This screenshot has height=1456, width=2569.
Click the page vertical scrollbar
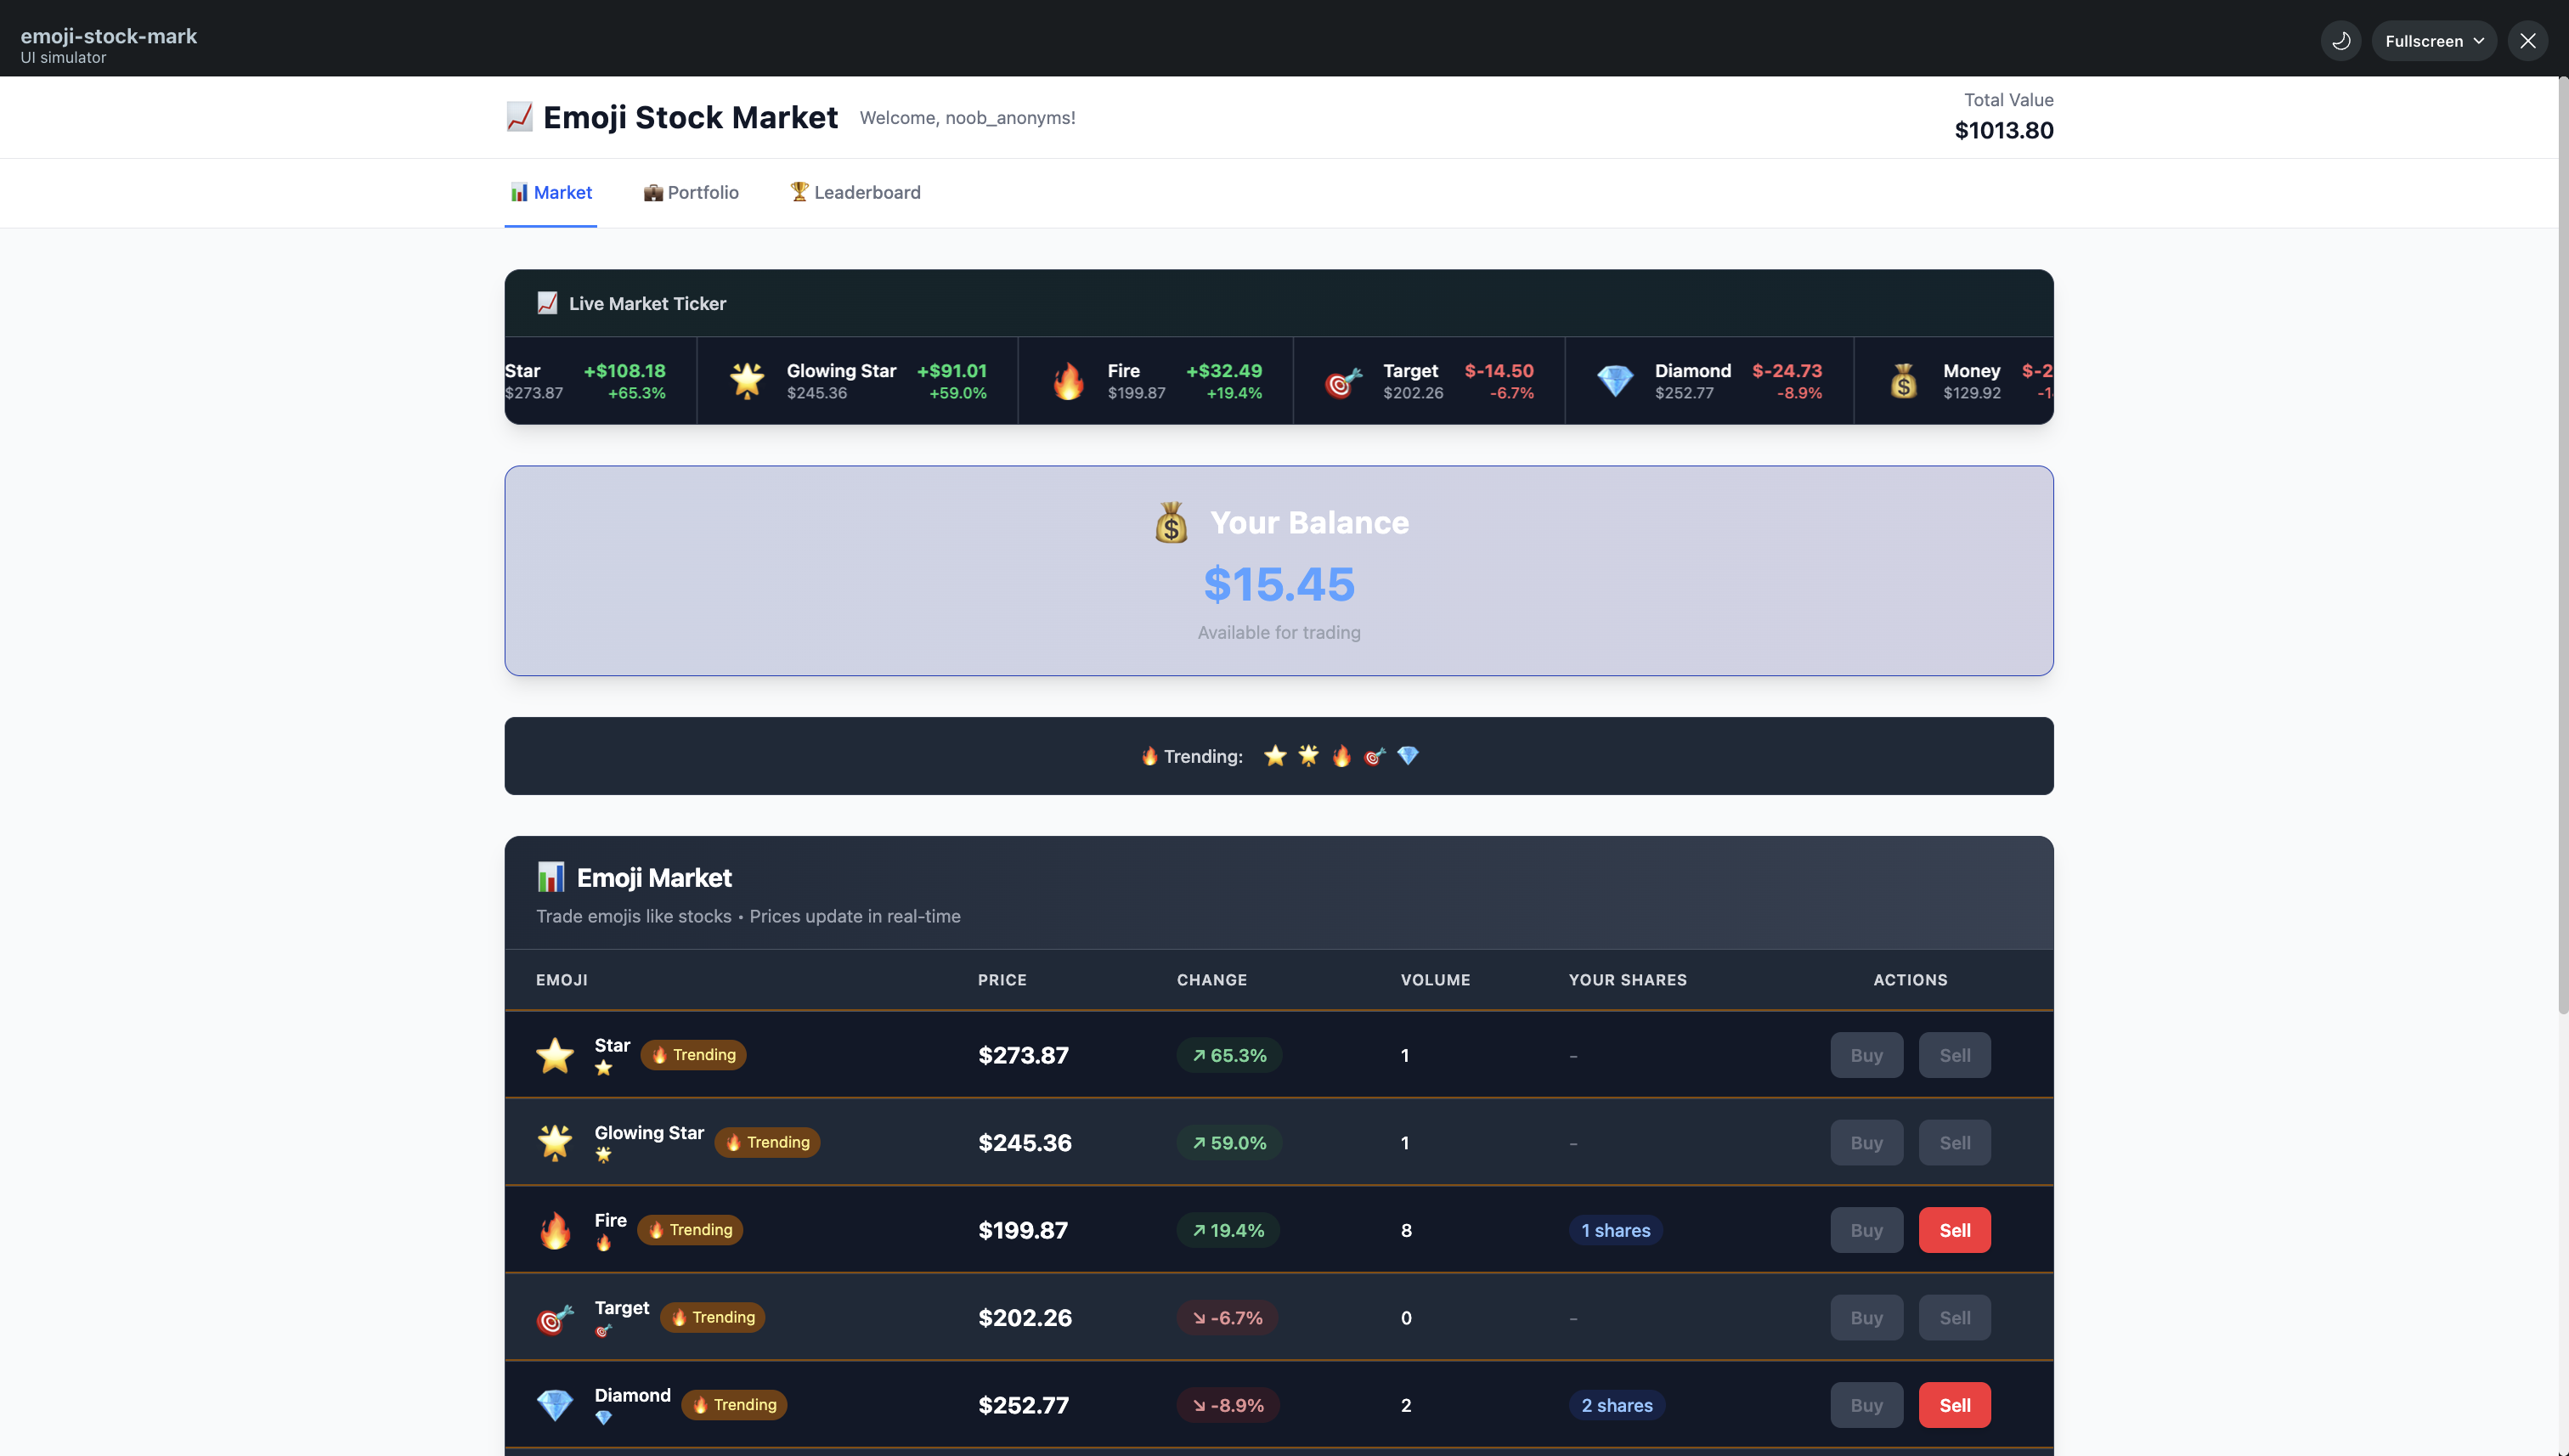2562,545
